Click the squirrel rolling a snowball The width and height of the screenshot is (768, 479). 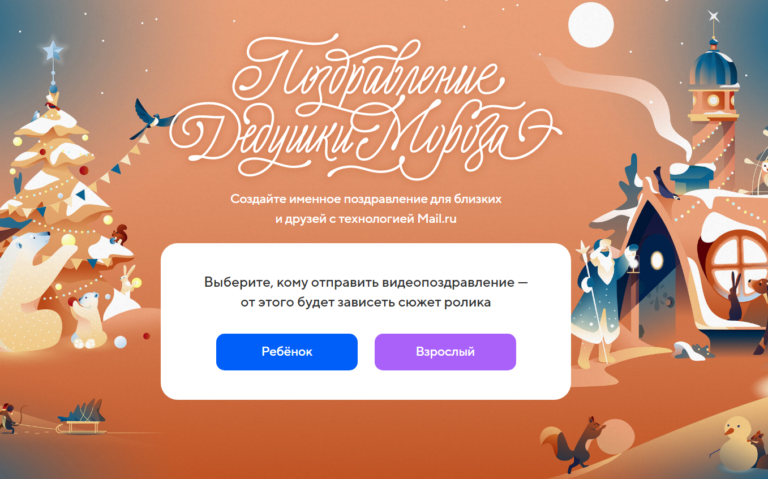[x=574, y=443]
